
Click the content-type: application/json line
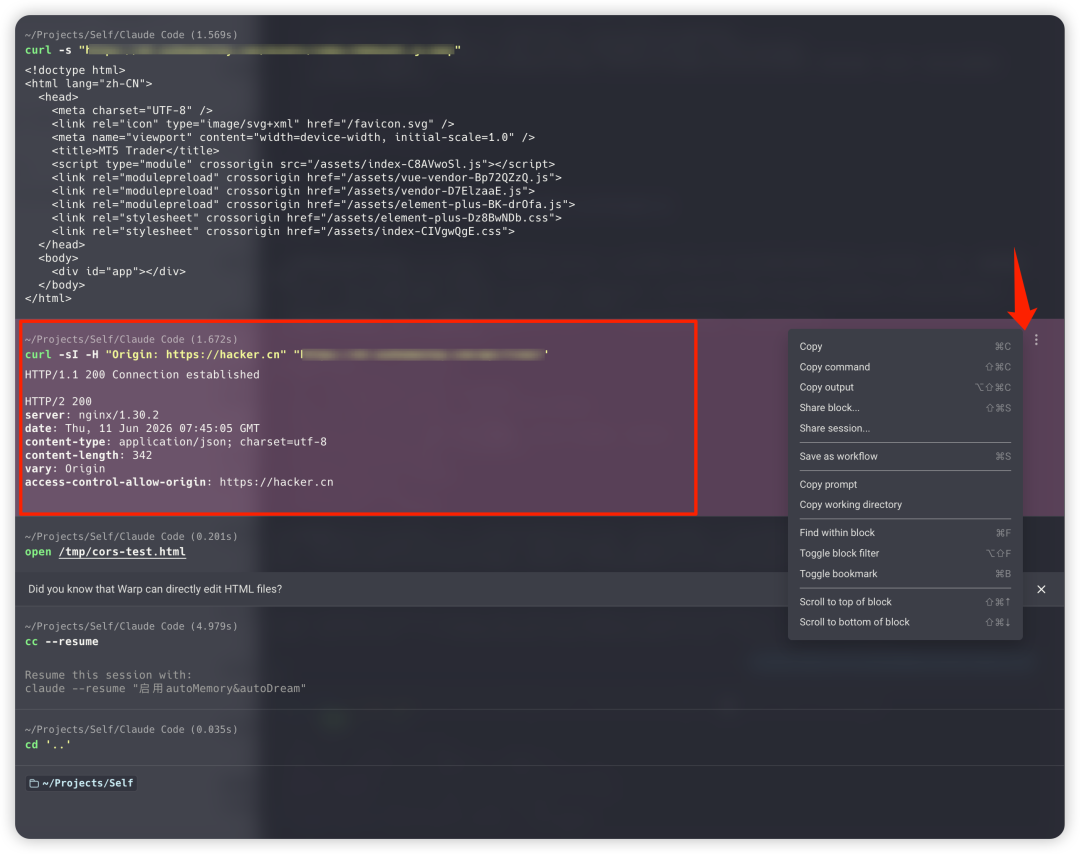pos(176,442)
